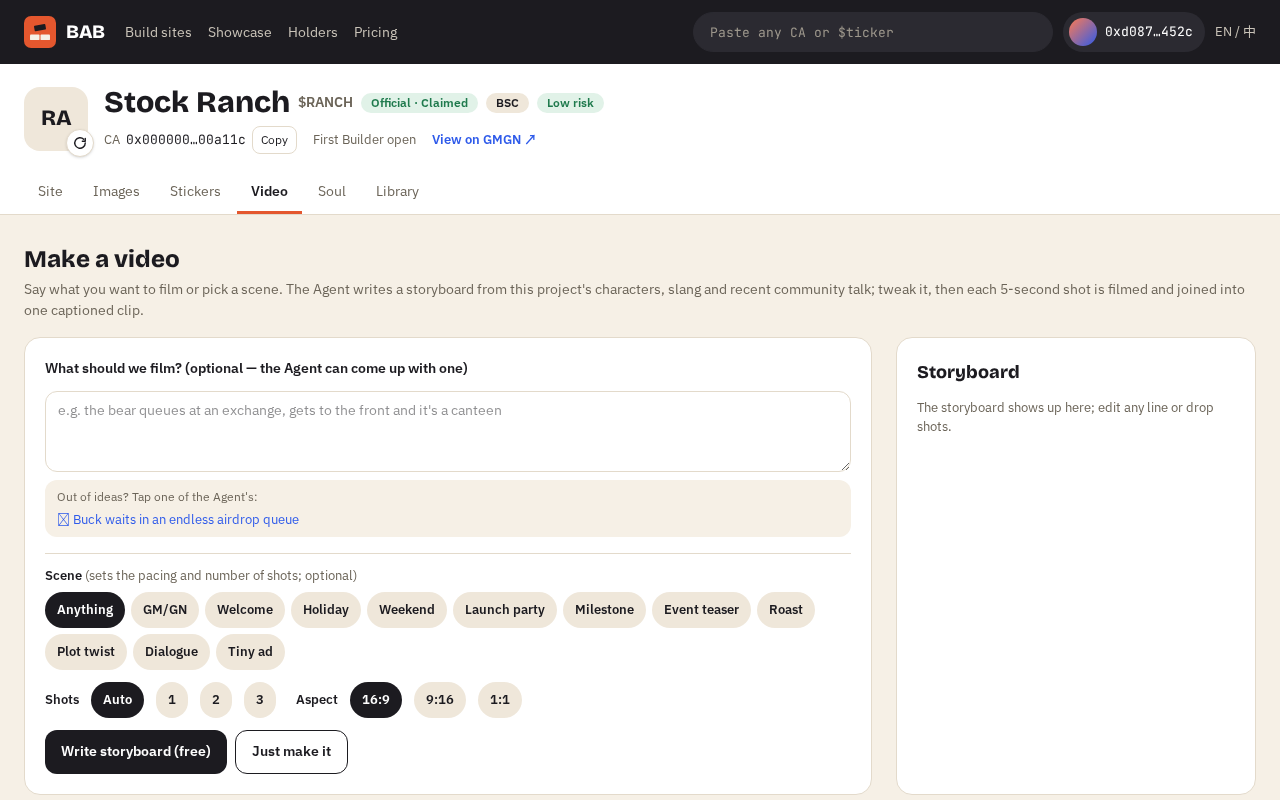Click the refresh icon on RA avatar
Screen dimensions: 1280x800
80,143
